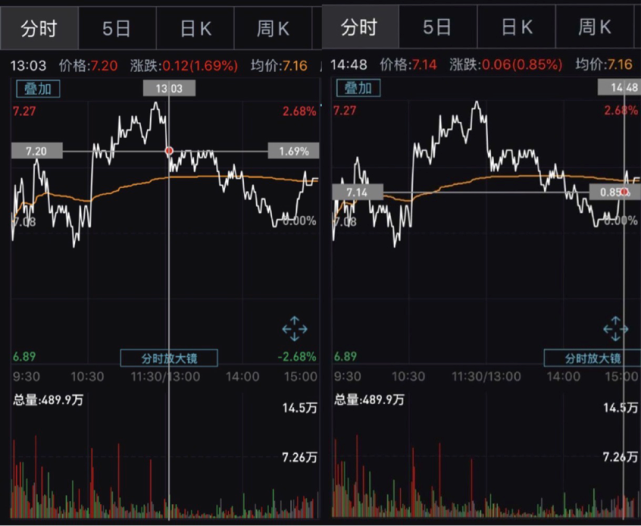The width and height of the screenshot is (641, 526).
Task: Click the red crosshair dot at 13:03
Action: pos(169,151)
